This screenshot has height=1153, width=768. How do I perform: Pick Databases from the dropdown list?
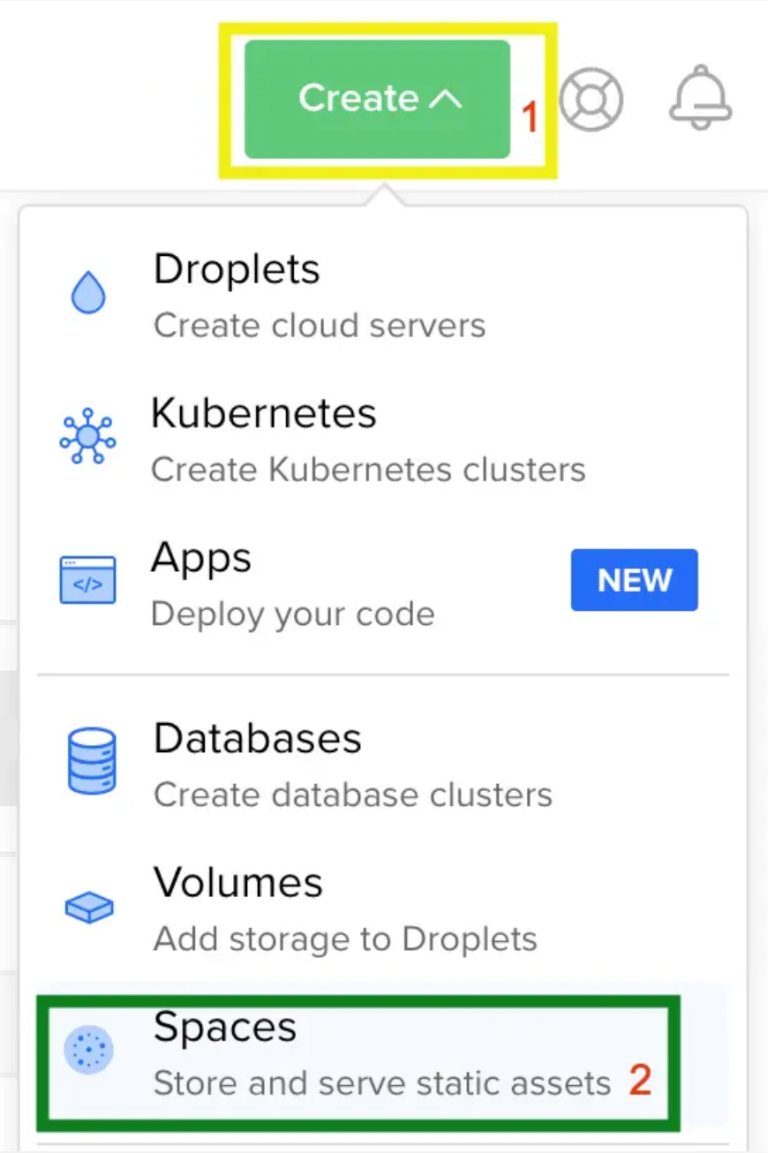[x=257, y=738]
